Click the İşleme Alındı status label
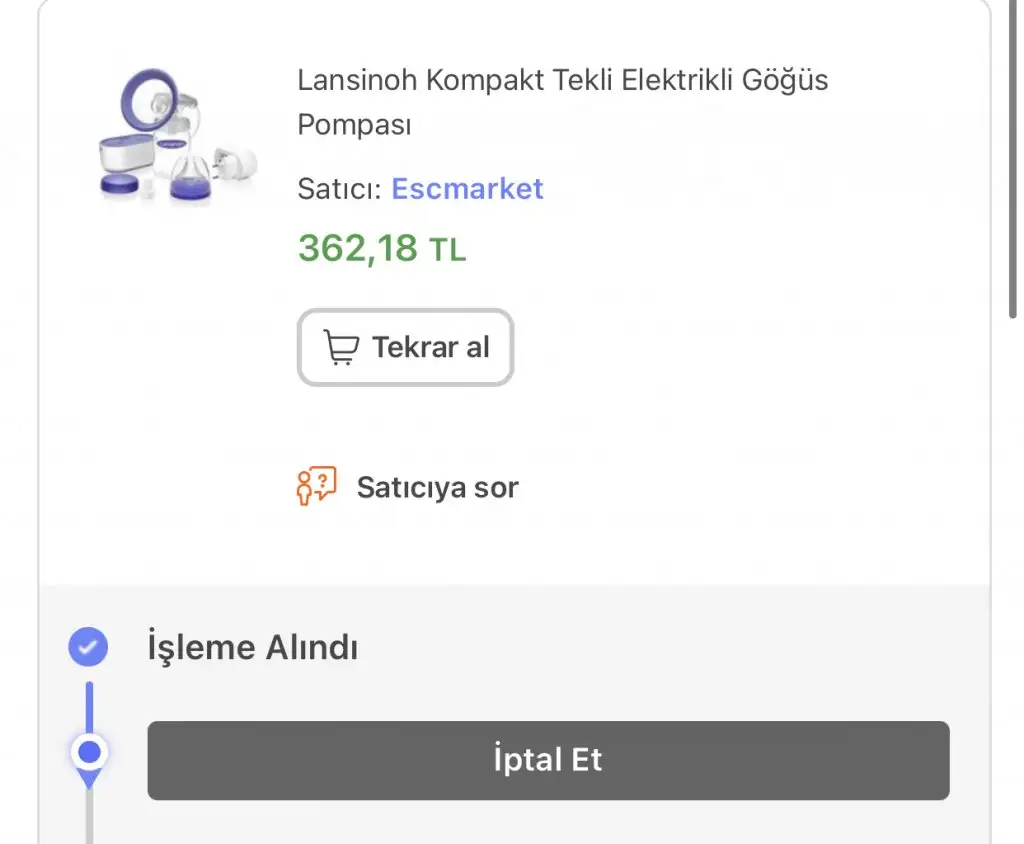 point(252,647)
